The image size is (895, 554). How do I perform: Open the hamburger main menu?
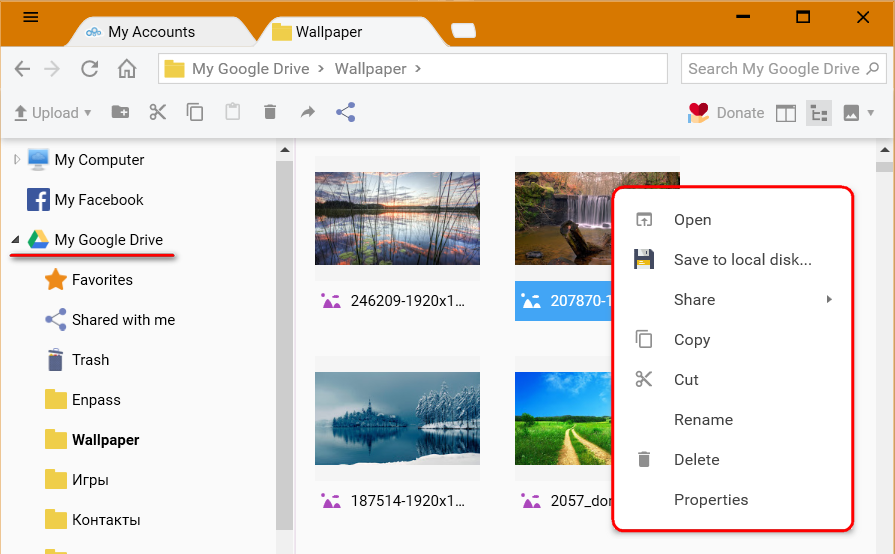(x=31, y=17)
